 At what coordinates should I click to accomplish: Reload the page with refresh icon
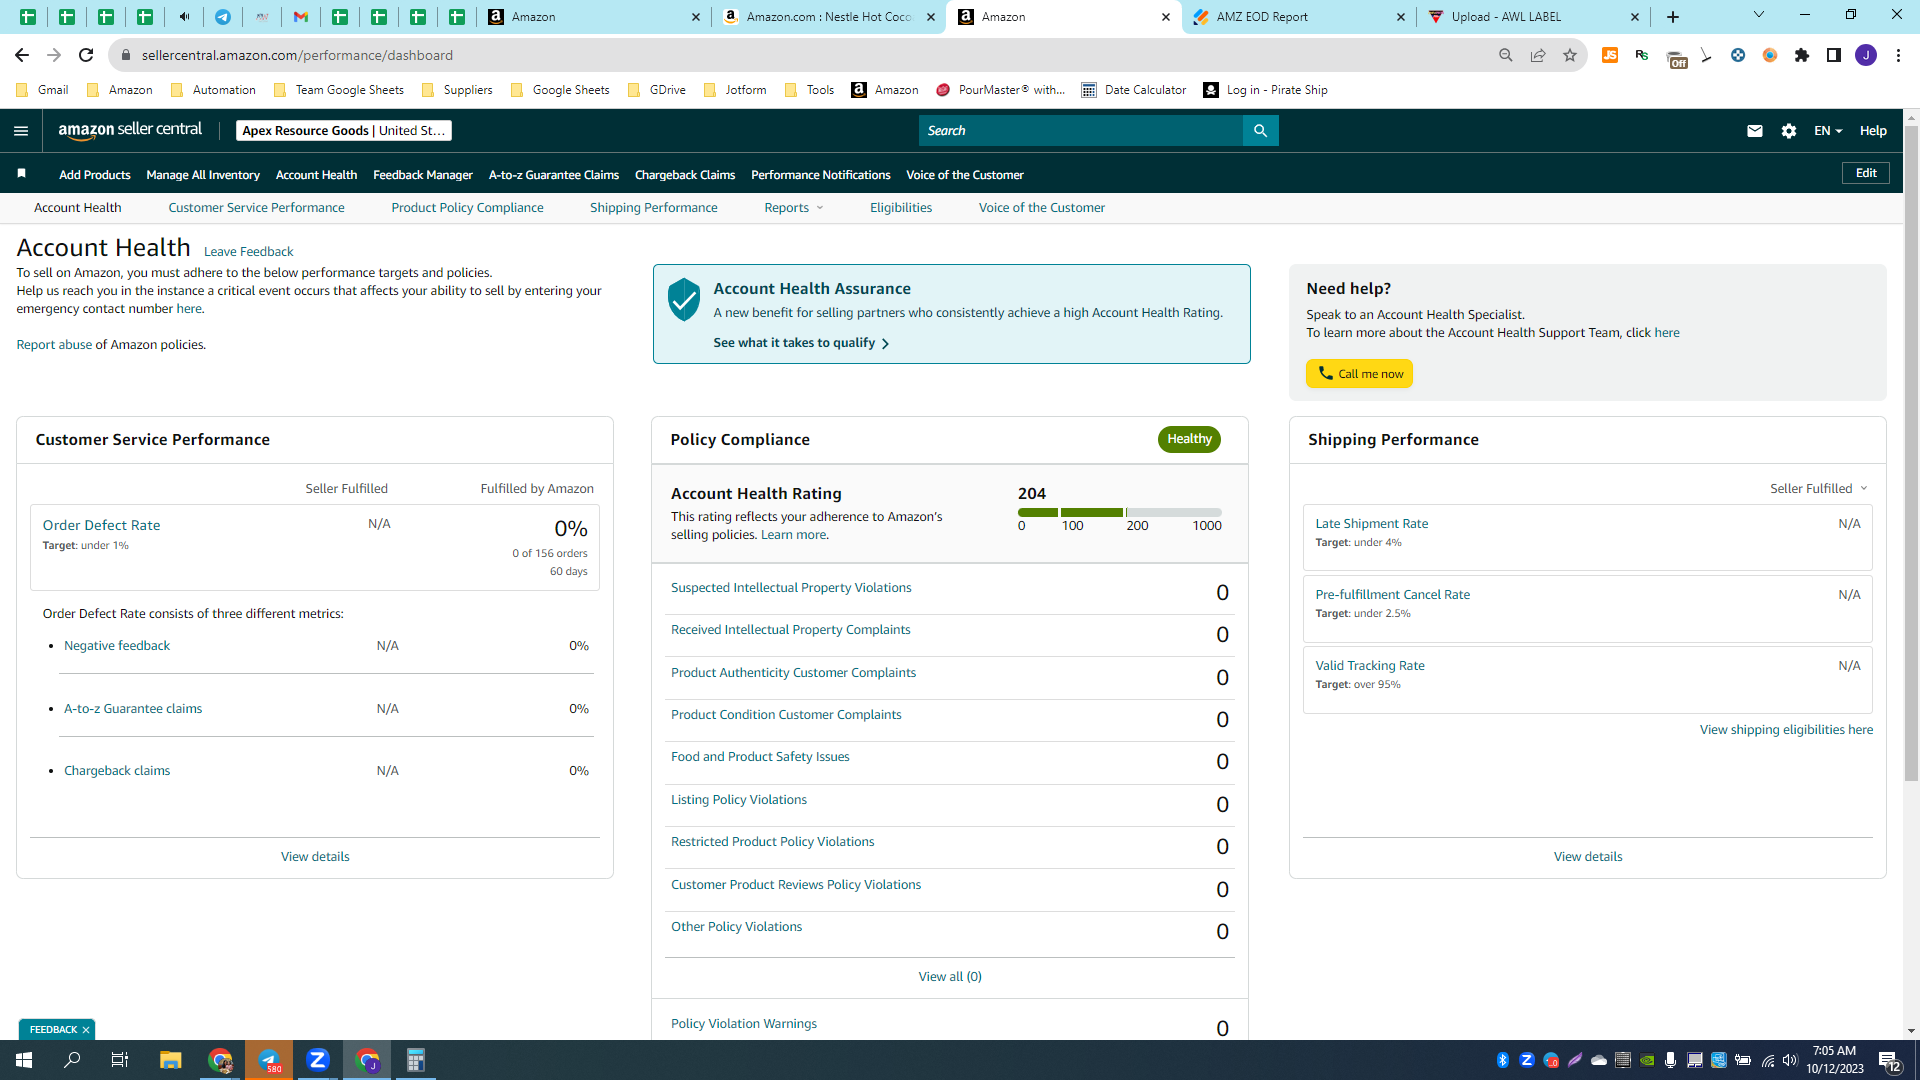pos(86,55)
